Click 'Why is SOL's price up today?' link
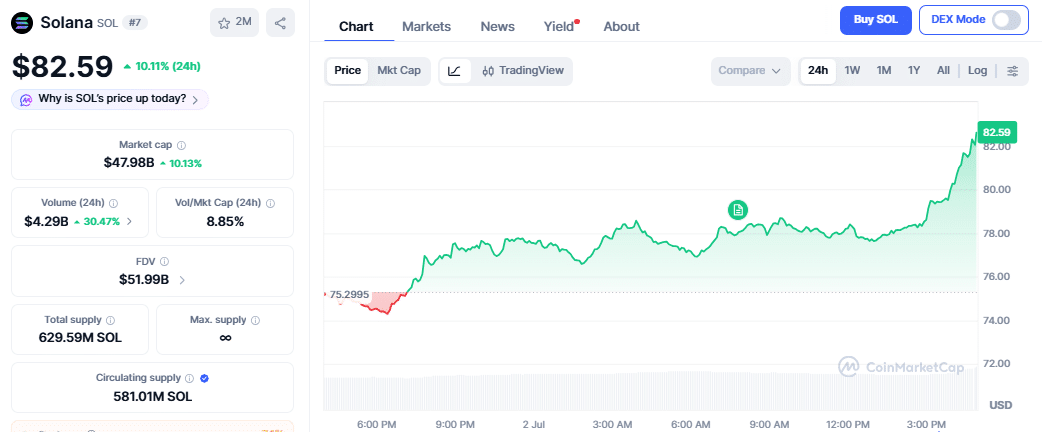The image size is (1042, 432). [112, 99]
